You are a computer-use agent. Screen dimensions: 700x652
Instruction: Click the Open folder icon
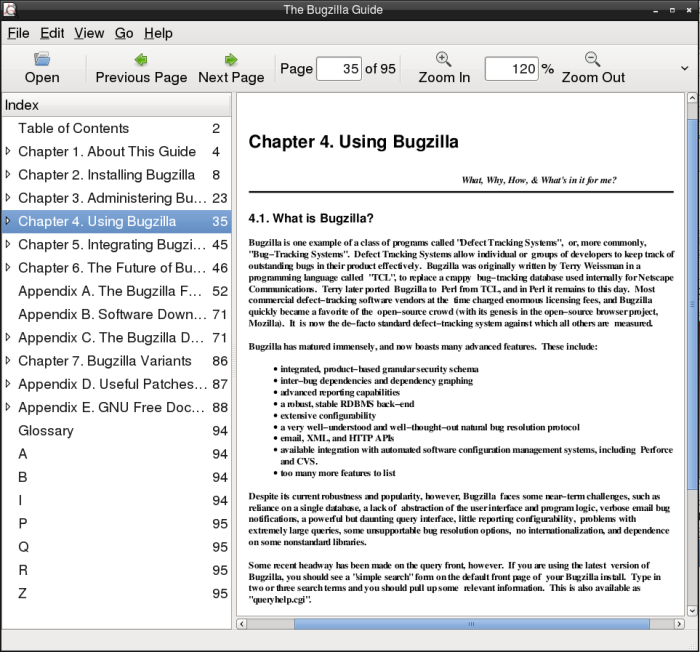click(42, 59)
